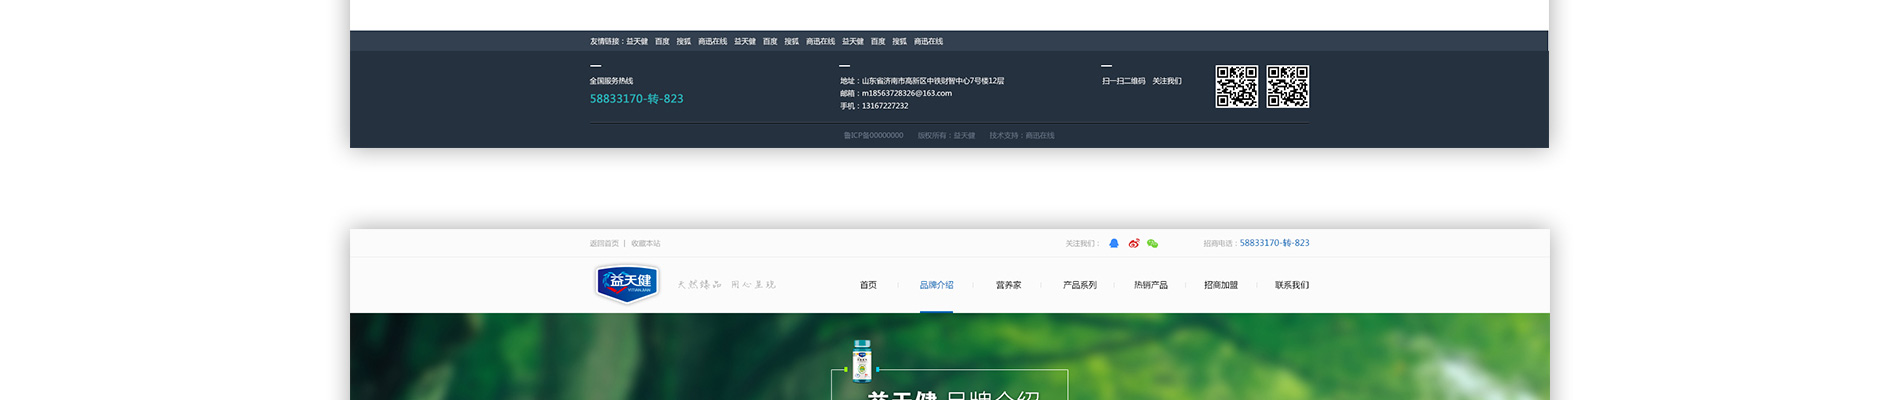Click the 天然臻品 用心呈现 slogan
The width and height of the screenshot is (1900, 400).
(726, 285)
